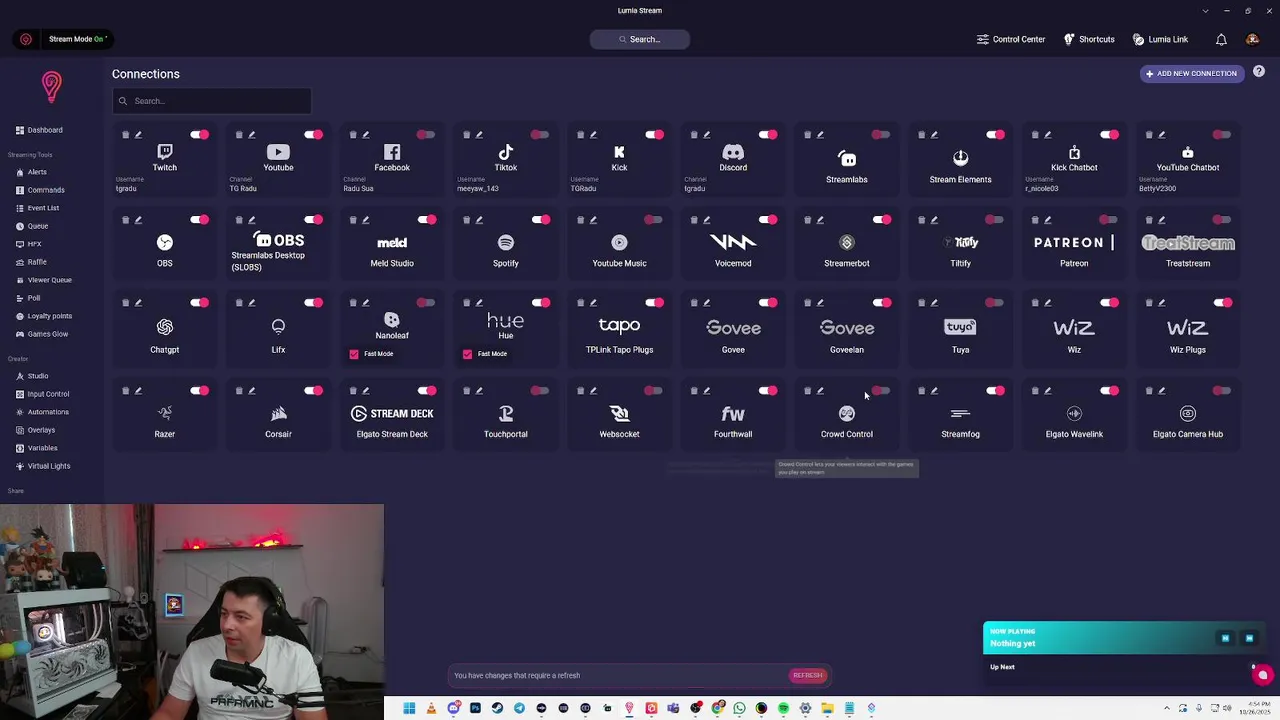
Task: Open the Windows Start button
Action: click(409, 708)
